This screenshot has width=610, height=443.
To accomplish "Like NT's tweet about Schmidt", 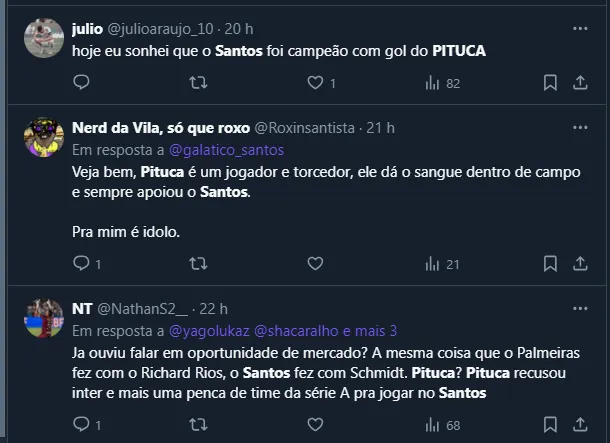I will coord(315,426).
